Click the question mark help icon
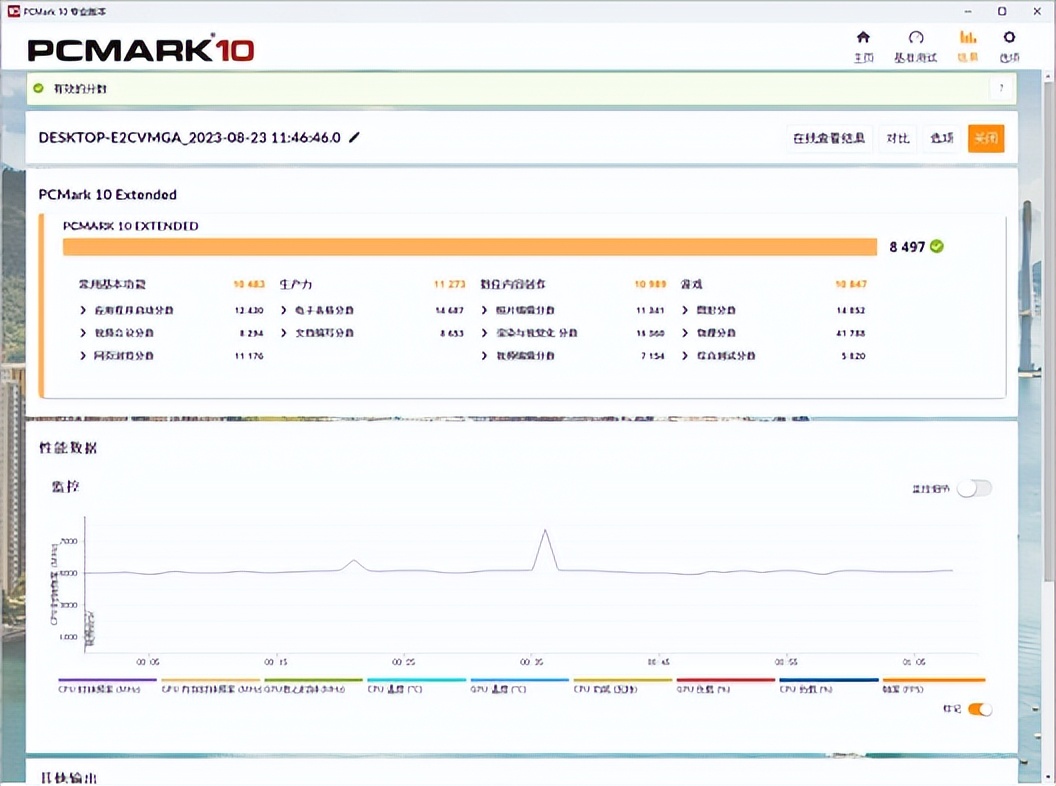 tap(1001, 89)
